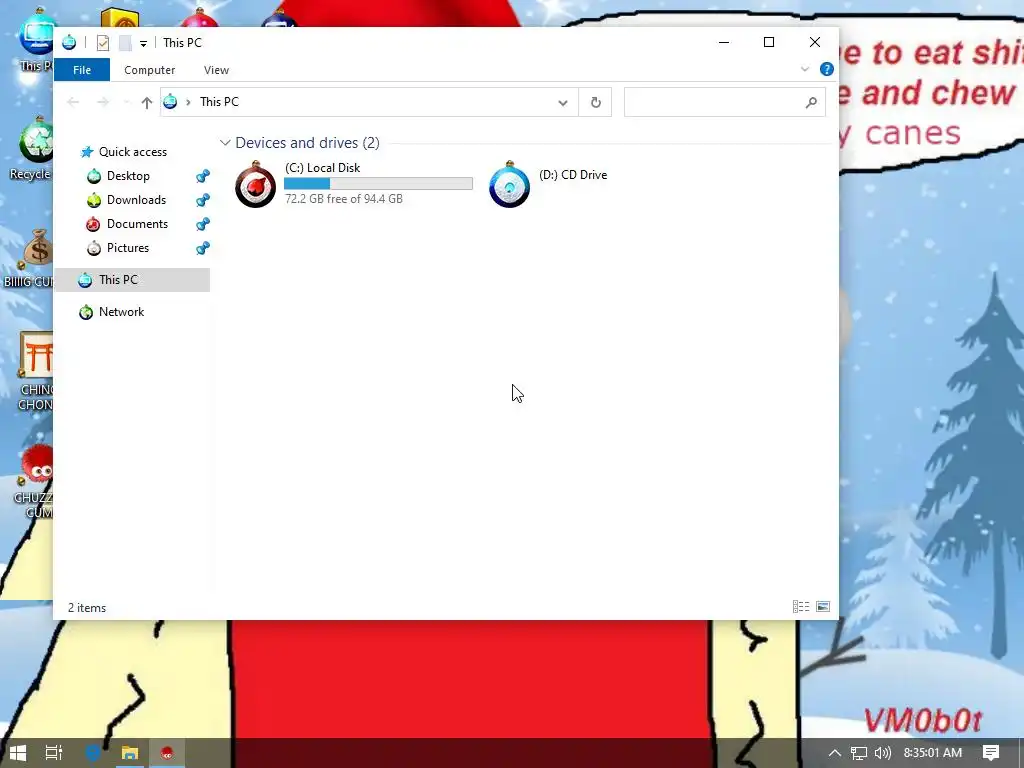Click the pin icon next to Desktop
Screen dimensions: 1024x768
click(203, 176)
